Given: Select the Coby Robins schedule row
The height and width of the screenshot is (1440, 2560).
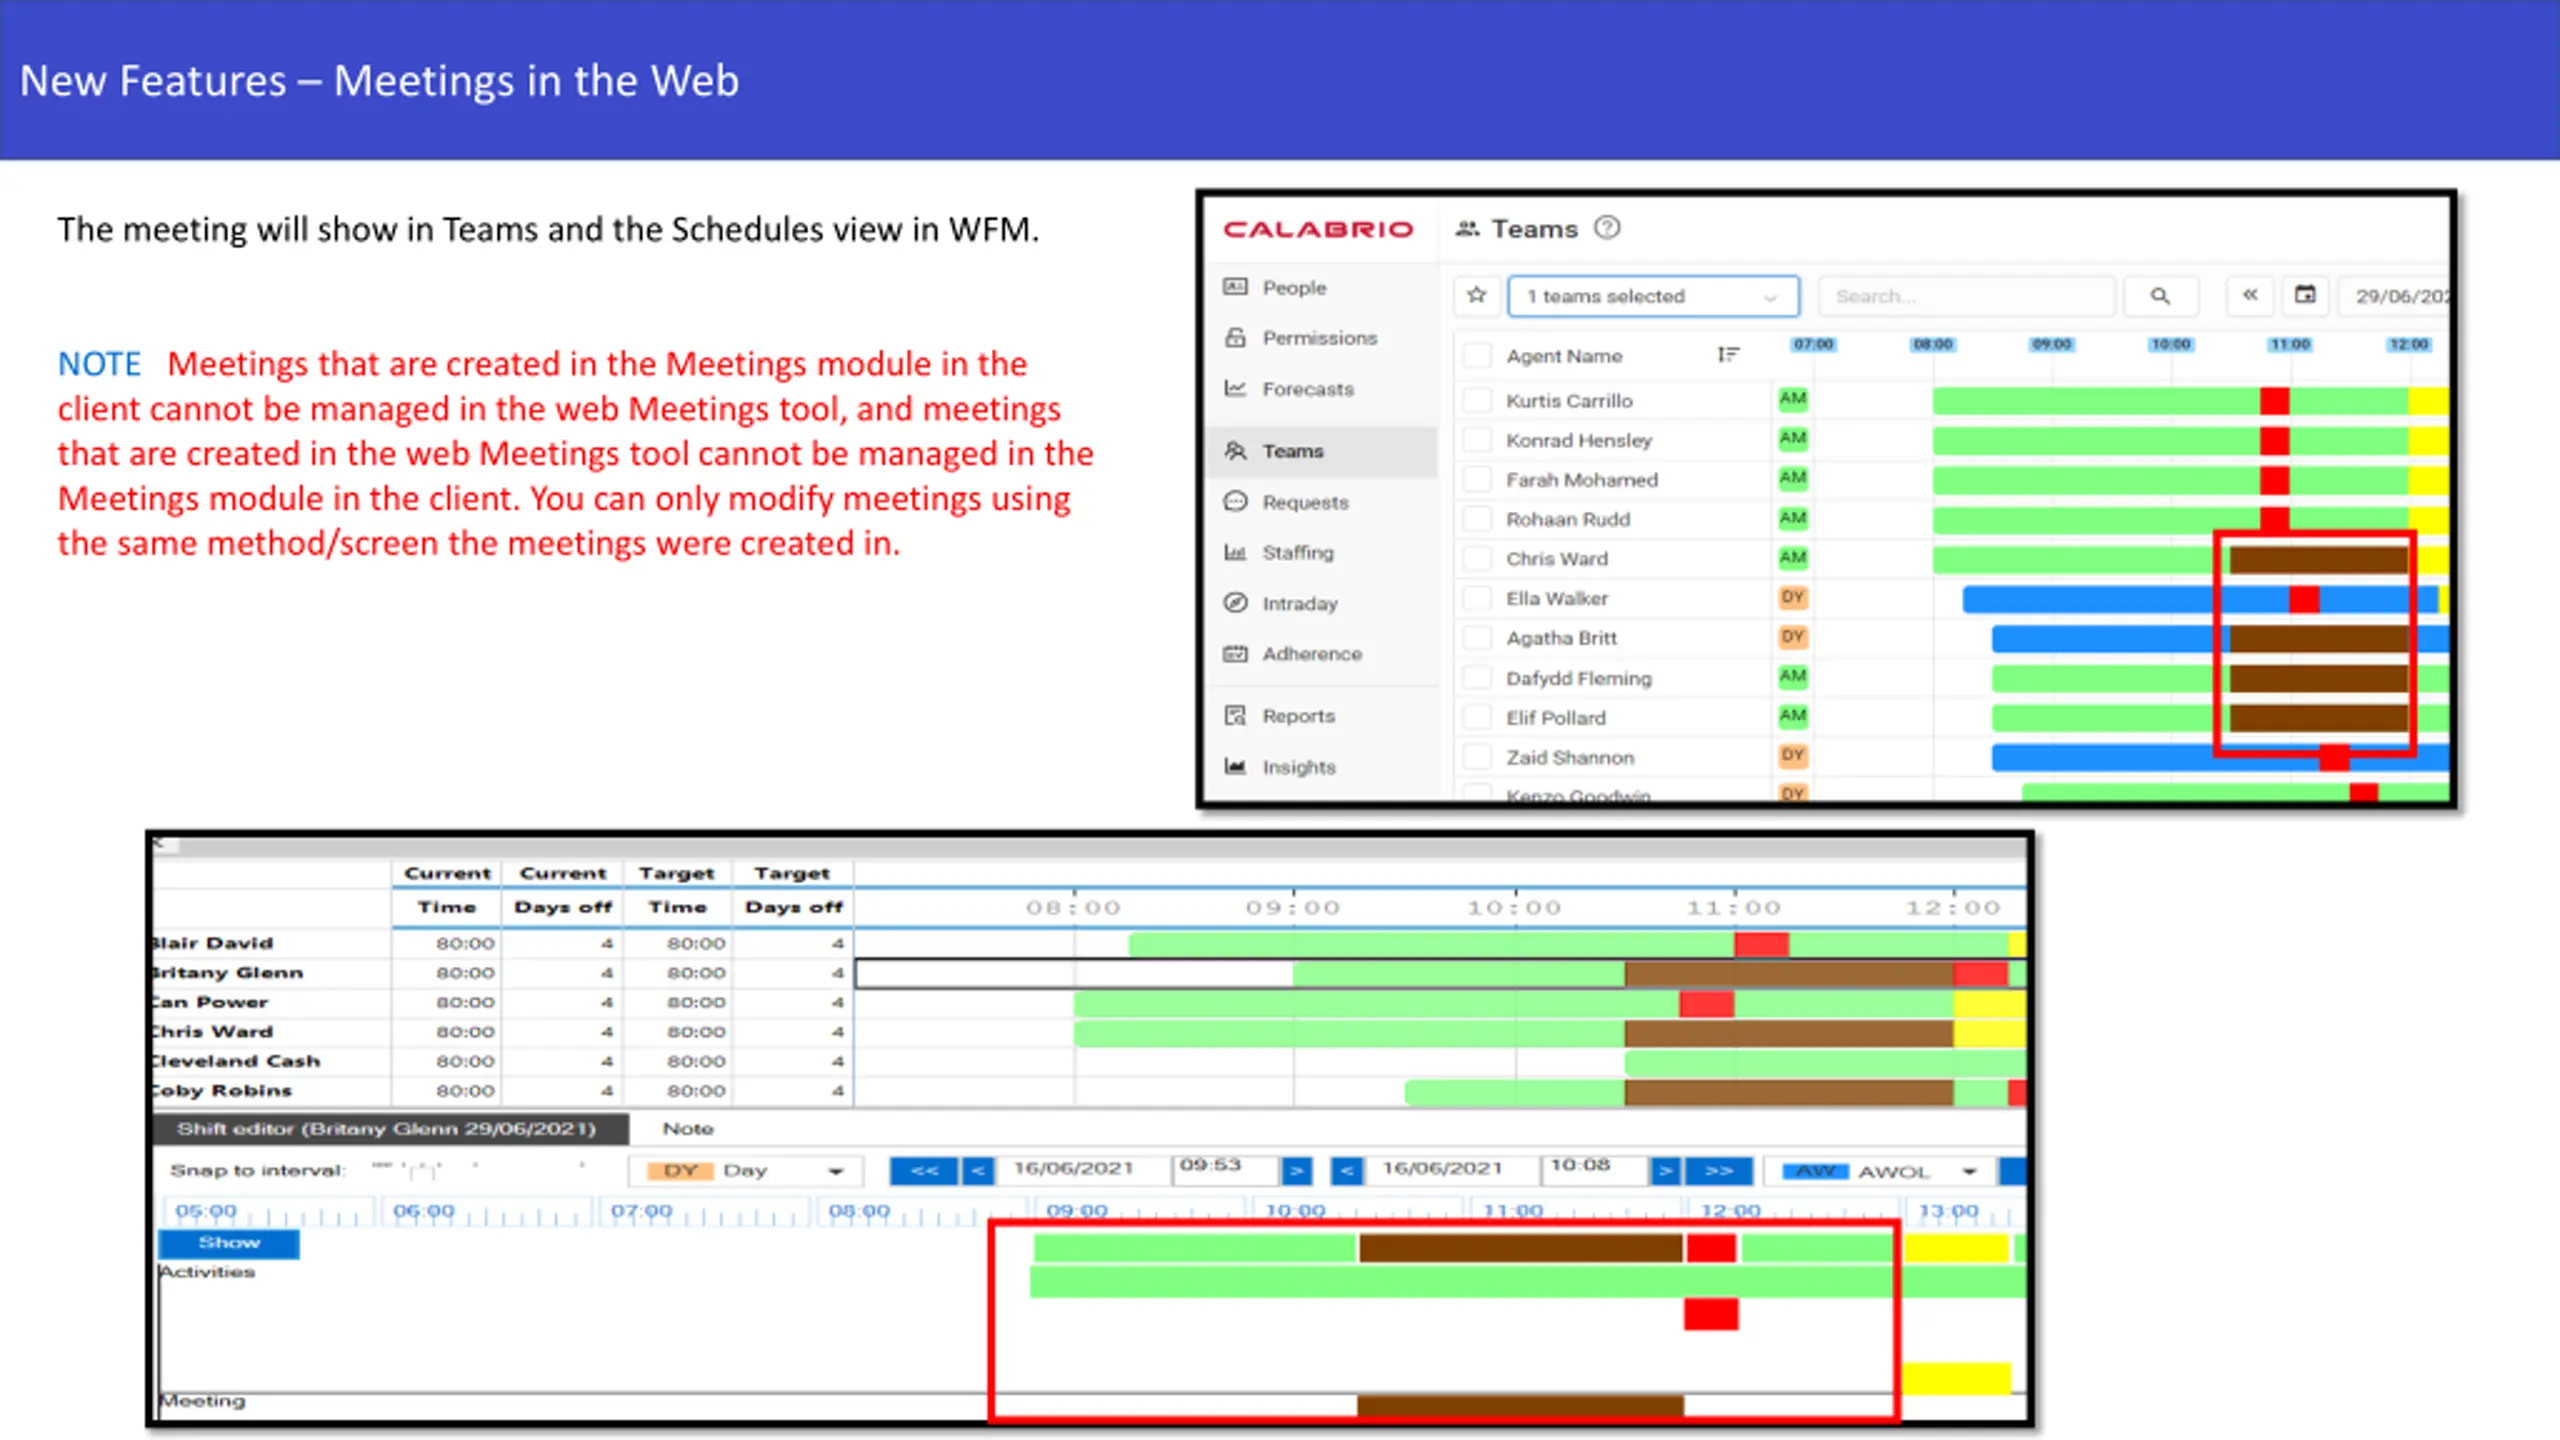Looking at the screenshot, I should [x=1090, y=1091].
